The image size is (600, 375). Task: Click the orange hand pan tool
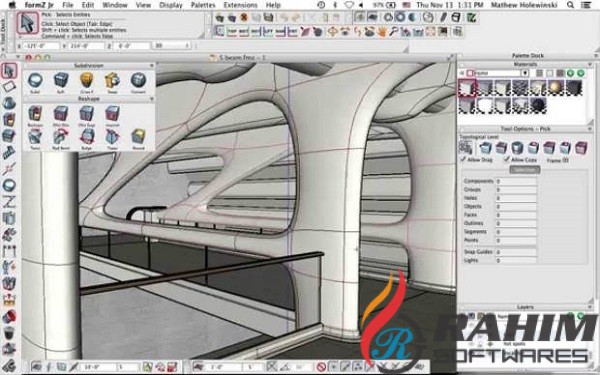(x=382, y=32)
